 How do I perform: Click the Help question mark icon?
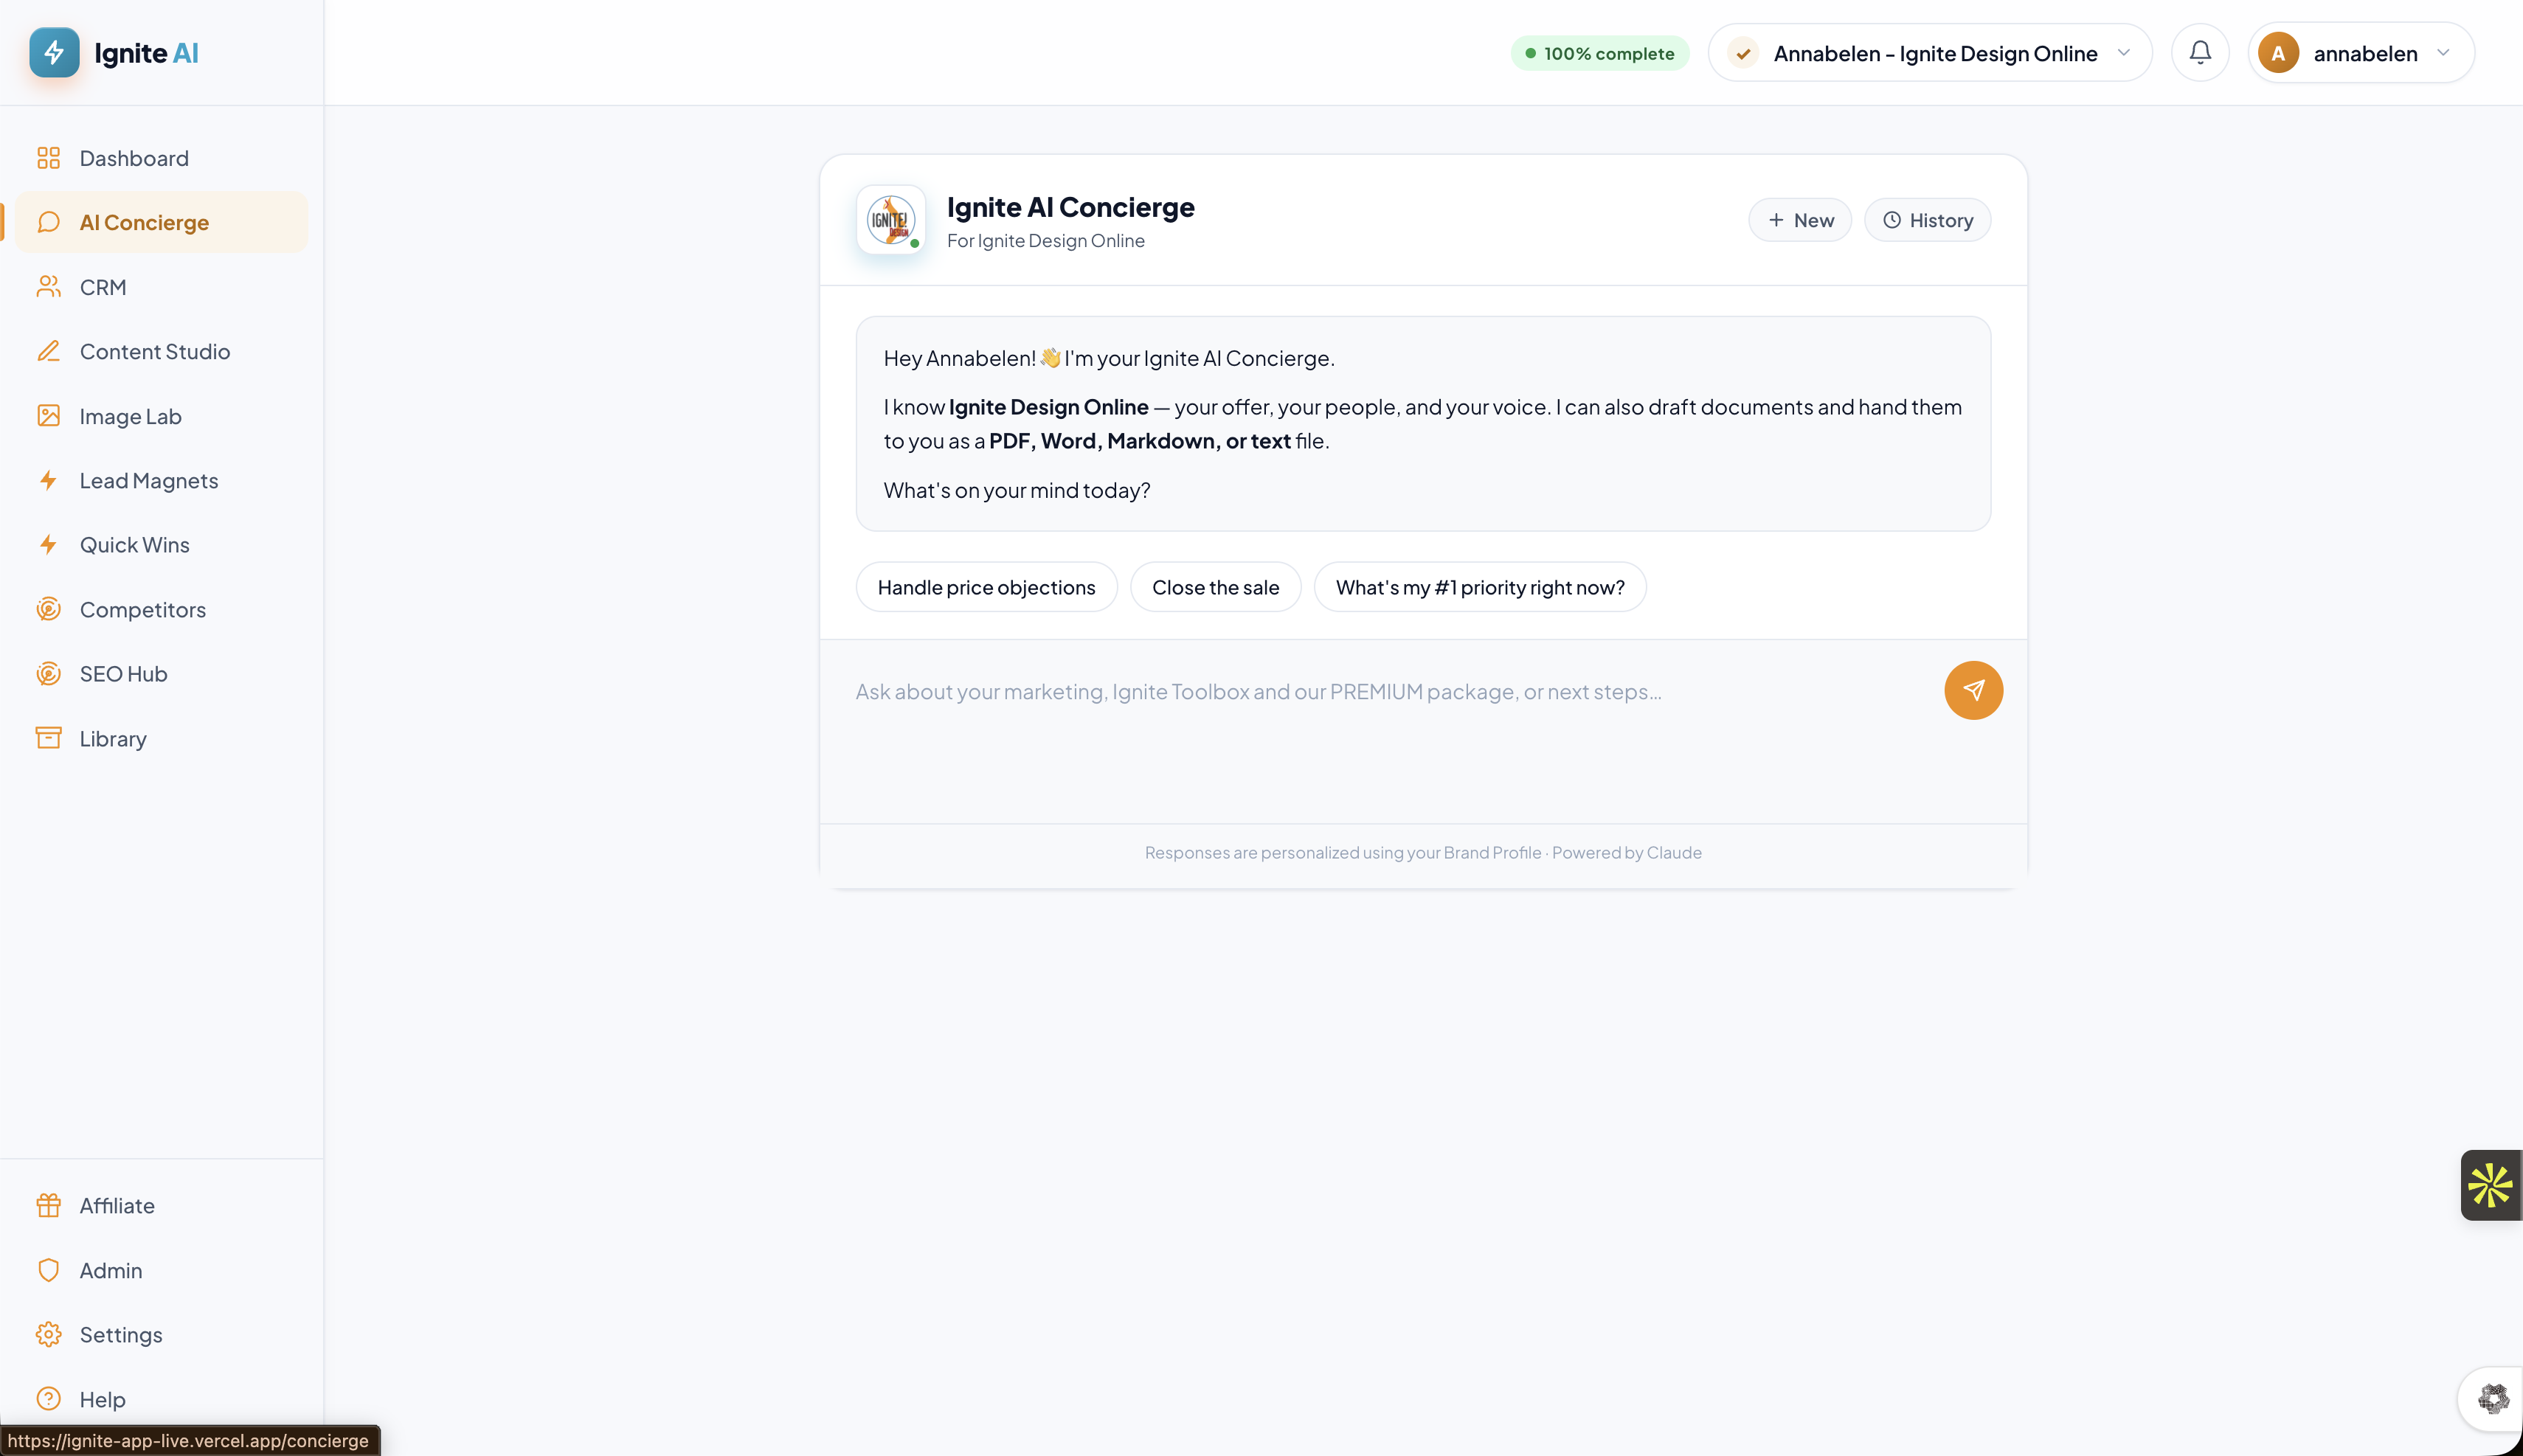(x=48, y=1399)
